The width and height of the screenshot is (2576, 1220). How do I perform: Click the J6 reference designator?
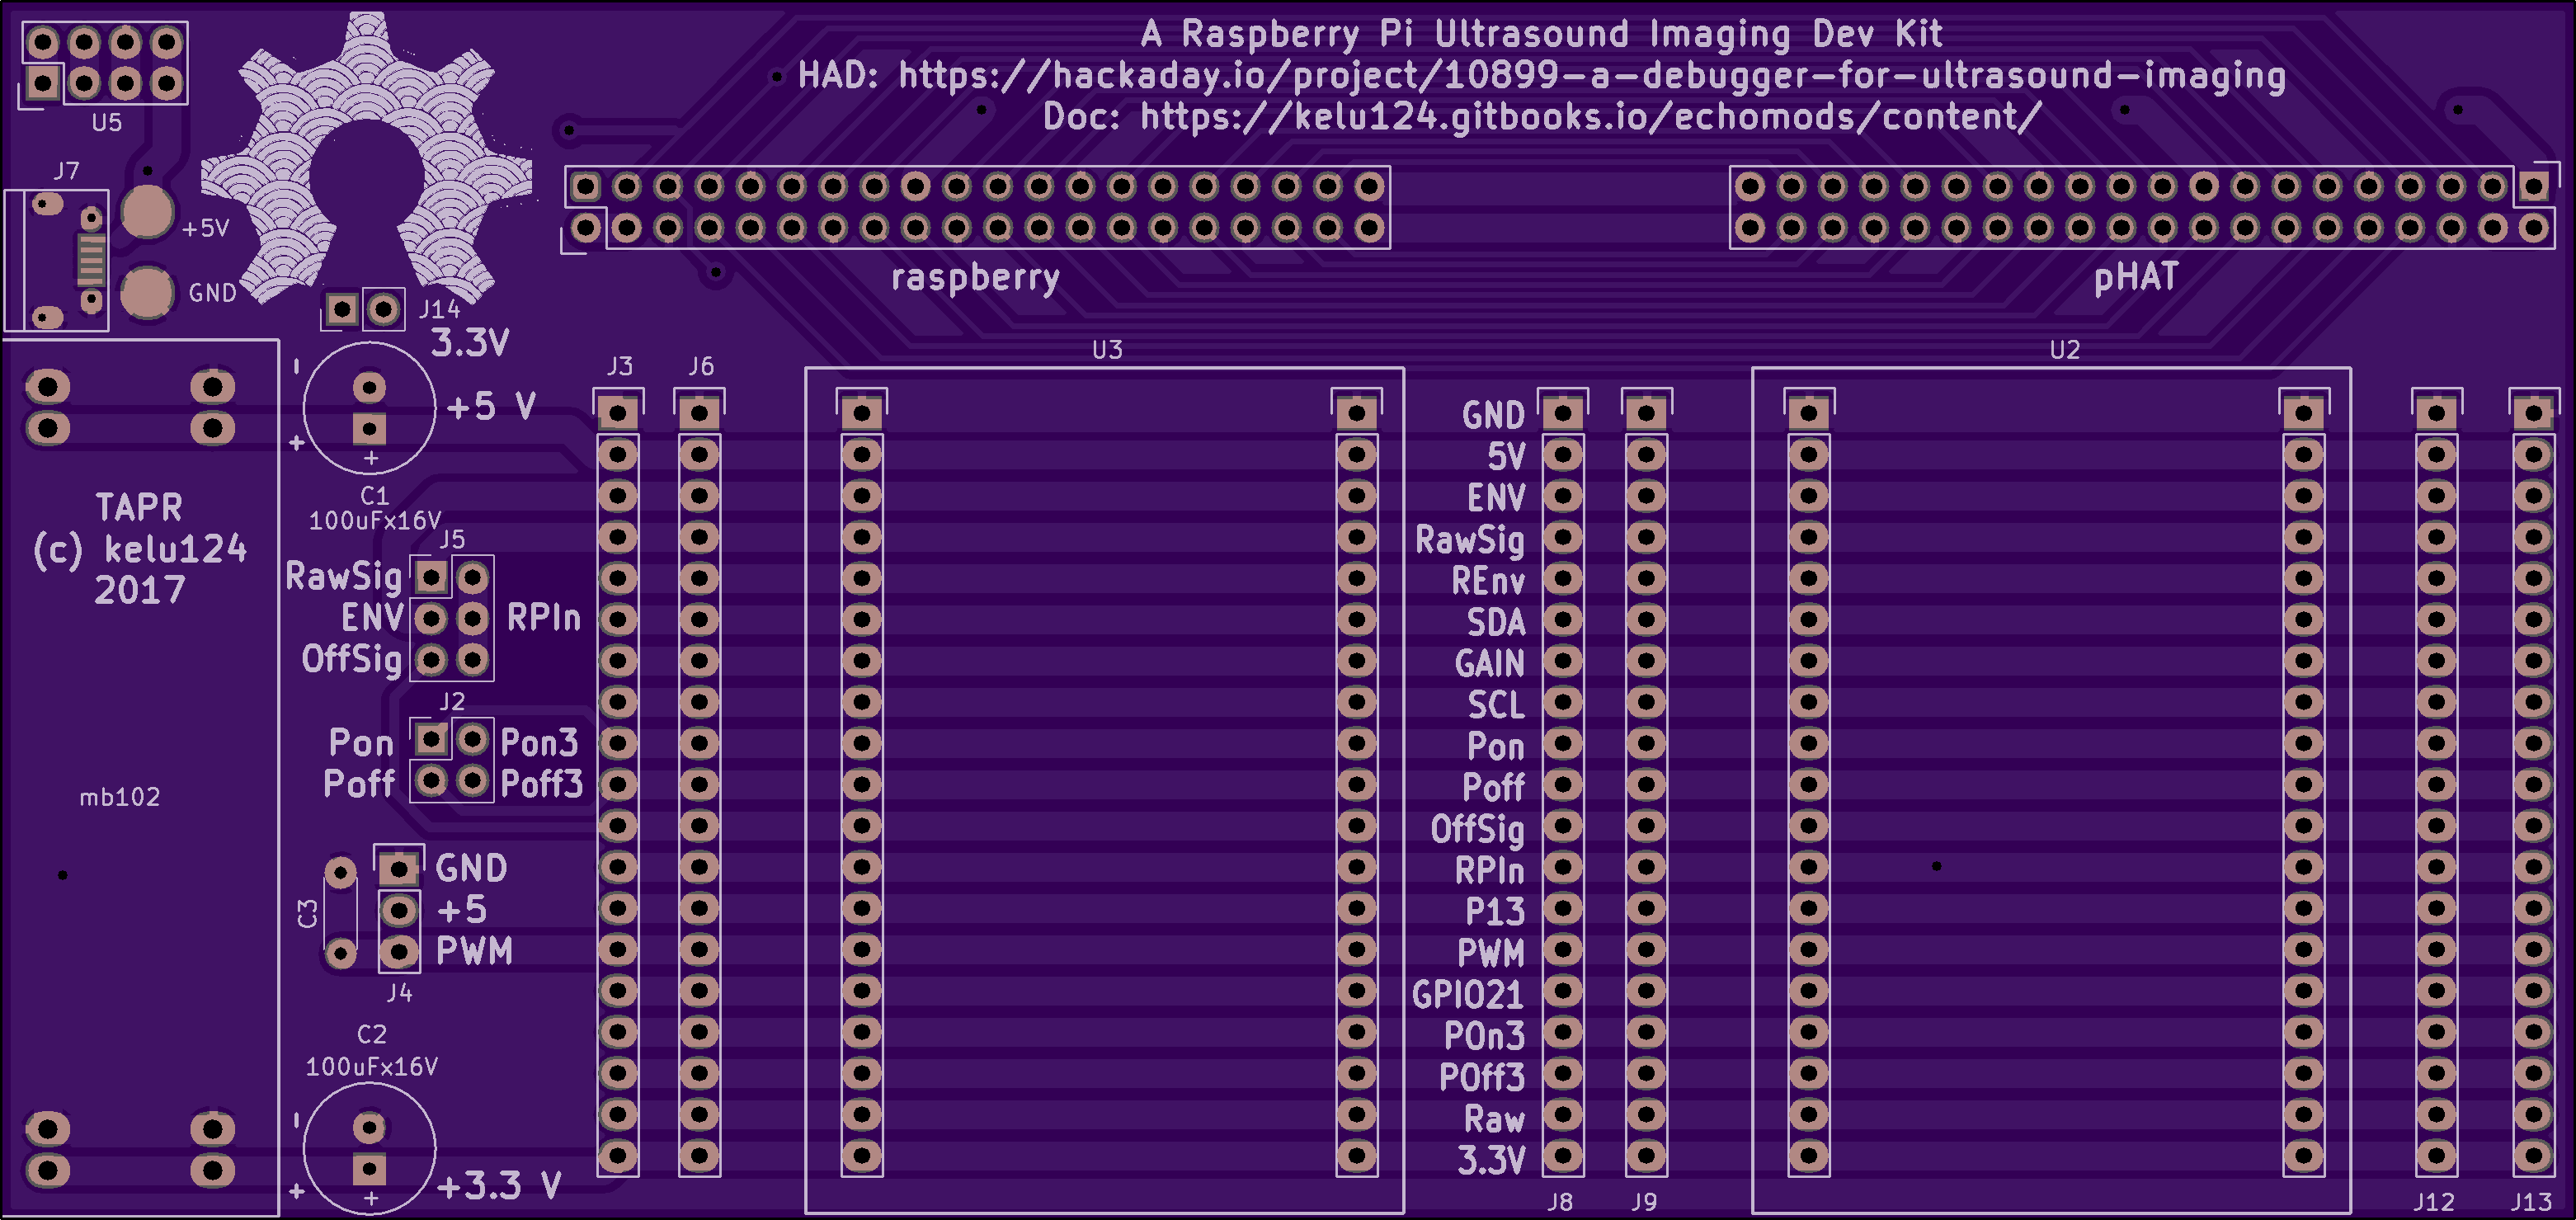point(701,366)
